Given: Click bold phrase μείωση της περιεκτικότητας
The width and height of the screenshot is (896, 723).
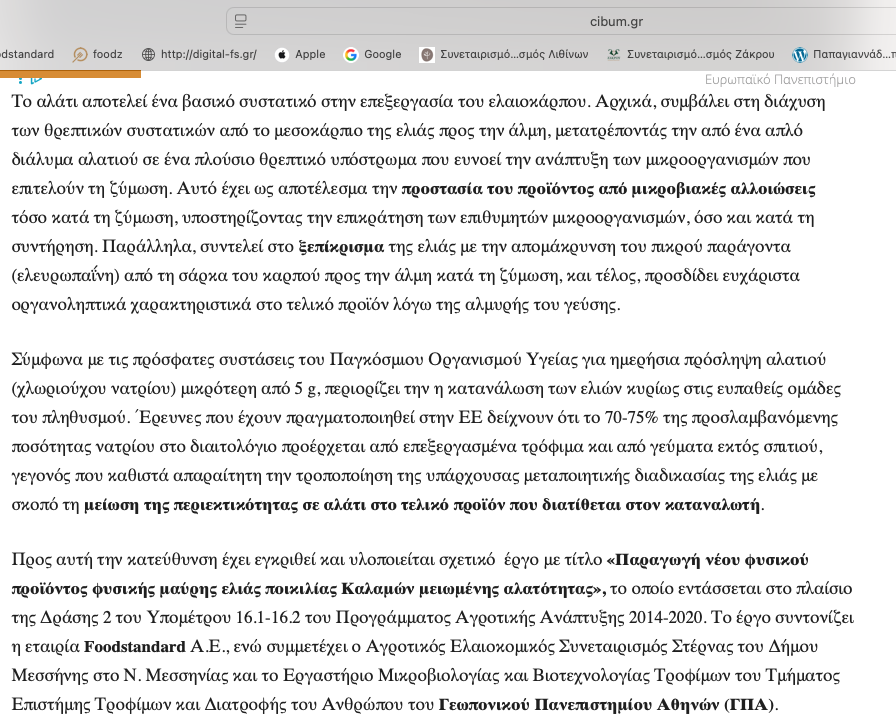Looking at the screenshot, I should click(200, 504).
